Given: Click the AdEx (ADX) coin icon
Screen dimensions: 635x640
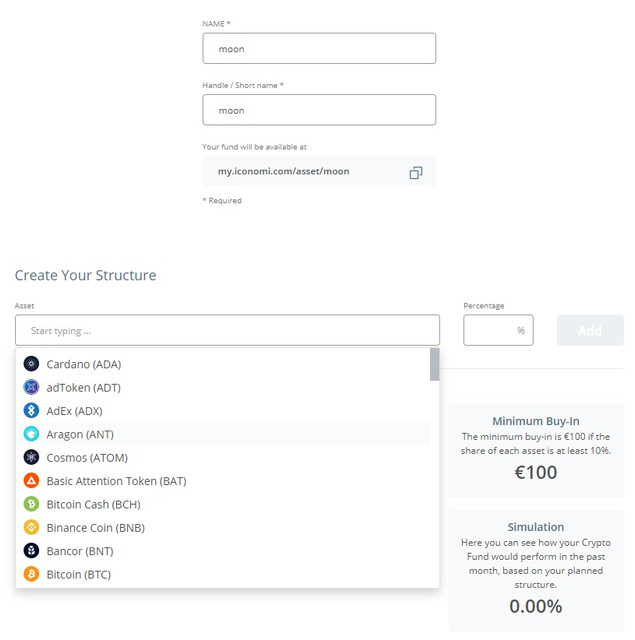Looking at the screenshot, I should (31, 410).
